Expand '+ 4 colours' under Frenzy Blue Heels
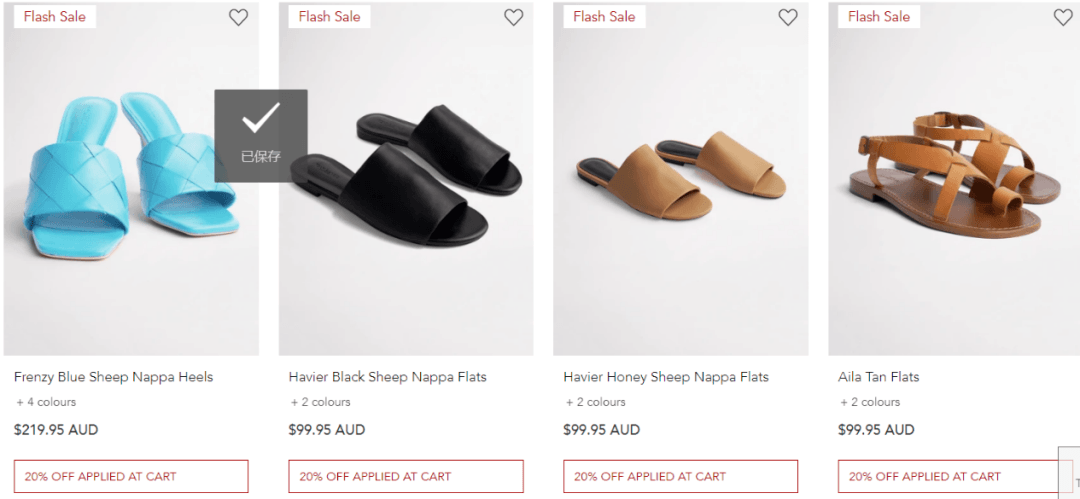Viewport: 1080px width, 499px height. point(45,402)
